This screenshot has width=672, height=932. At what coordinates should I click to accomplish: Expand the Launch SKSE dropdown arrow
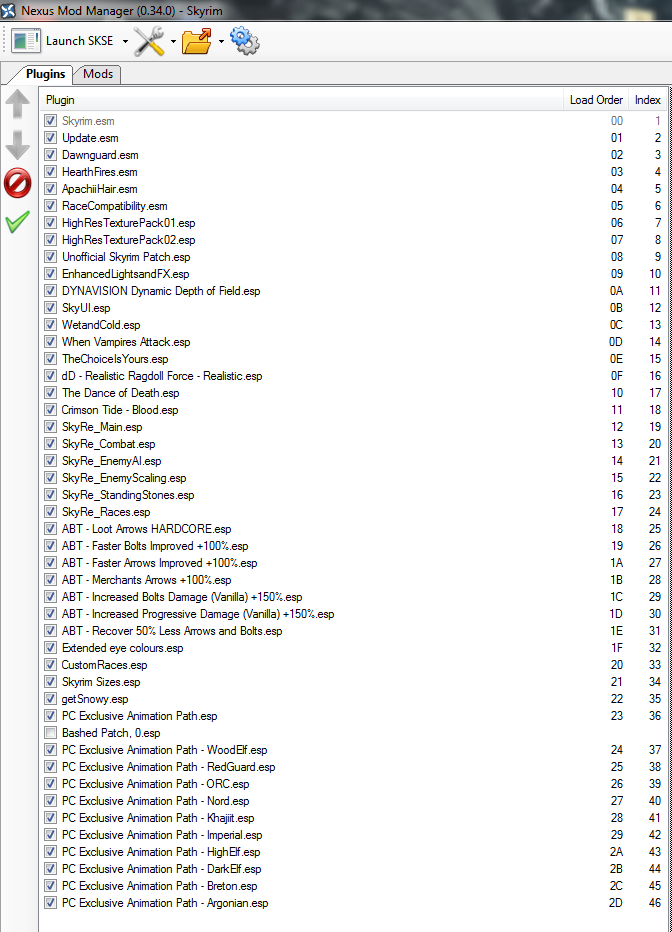pyautogui.click(x=125, y=42)
